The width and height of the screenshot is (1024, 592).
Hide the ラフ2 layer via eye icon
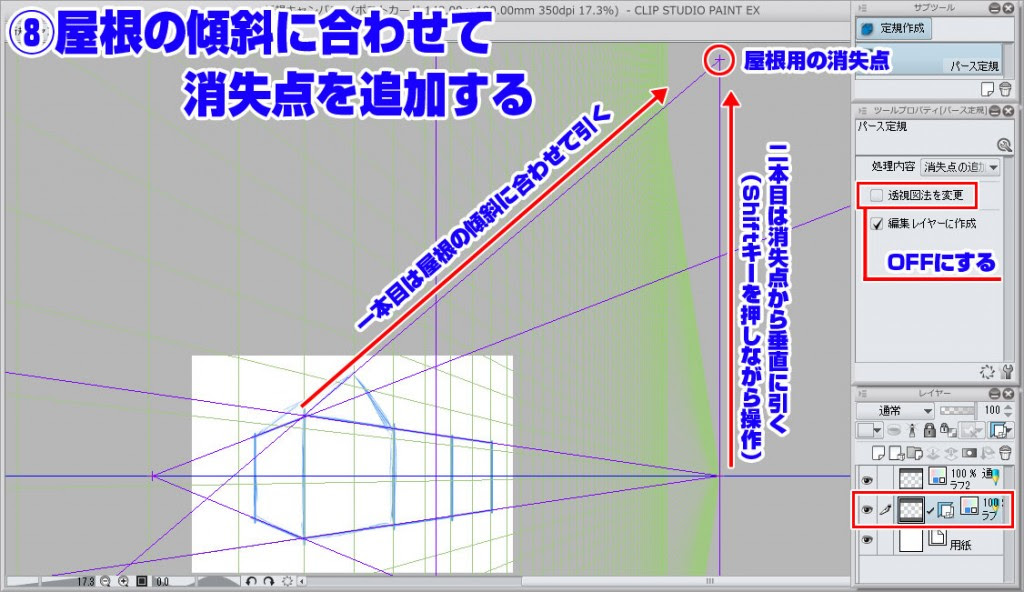(867, 480)
